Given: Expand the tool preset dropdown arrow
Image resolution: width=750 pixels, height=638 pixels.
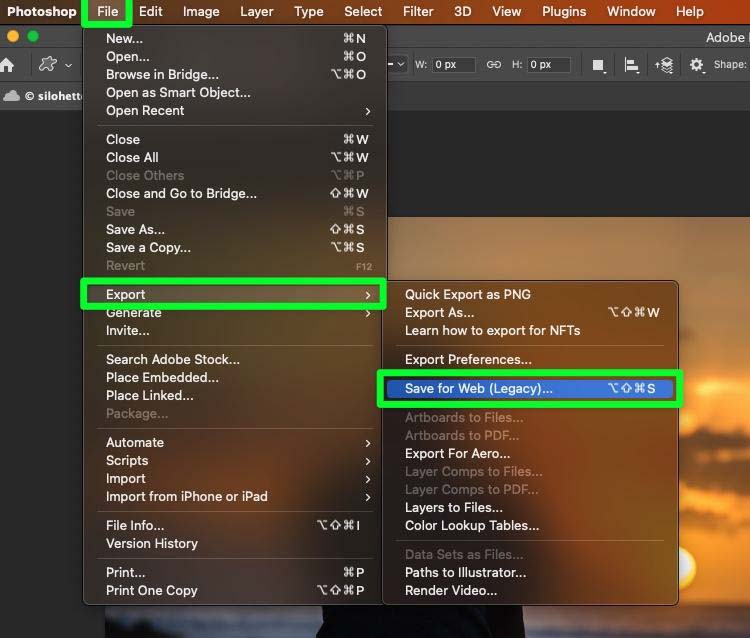Looking at the screenshot, I should click(68, 65).
